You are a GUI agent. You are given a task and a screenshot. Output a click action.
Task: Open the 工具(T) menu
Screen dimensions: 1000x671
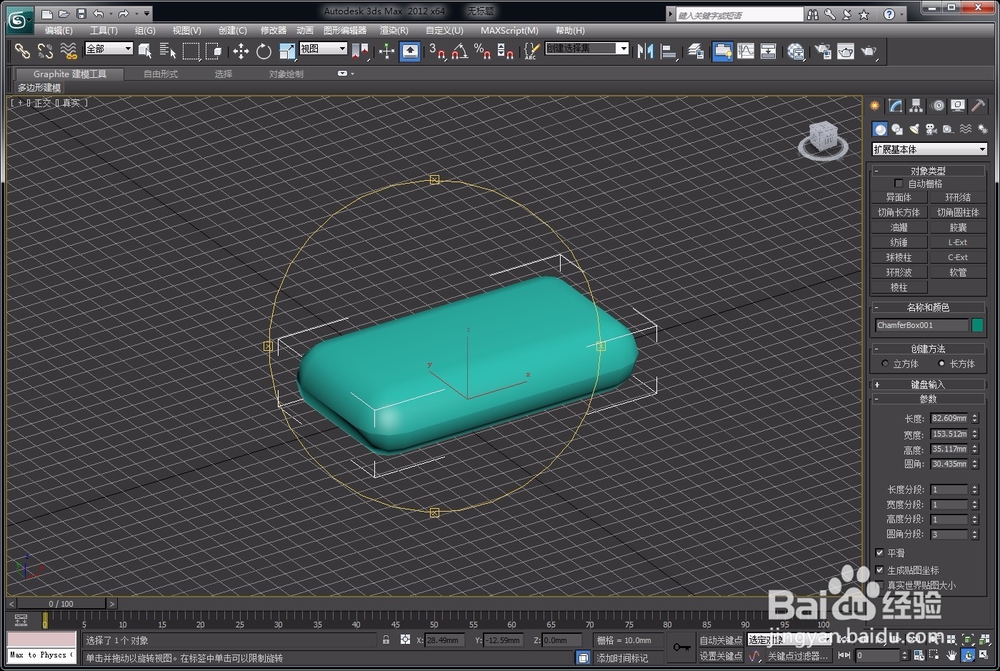(x=103, y=30)
